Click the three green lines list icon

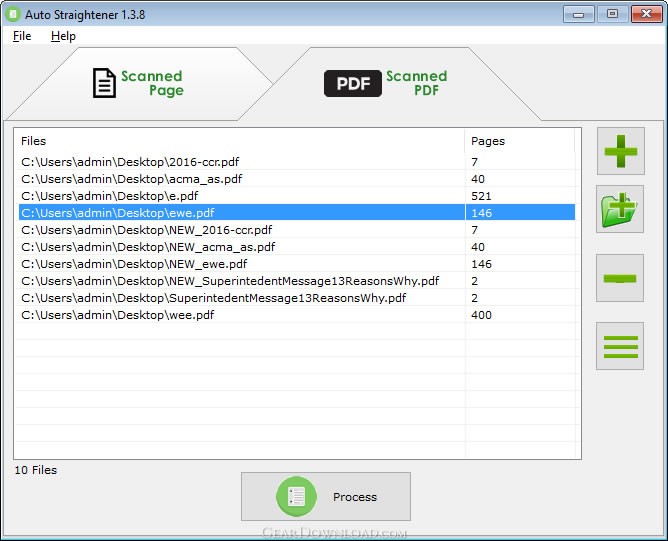pyautogui.click(x=620, y=346)
